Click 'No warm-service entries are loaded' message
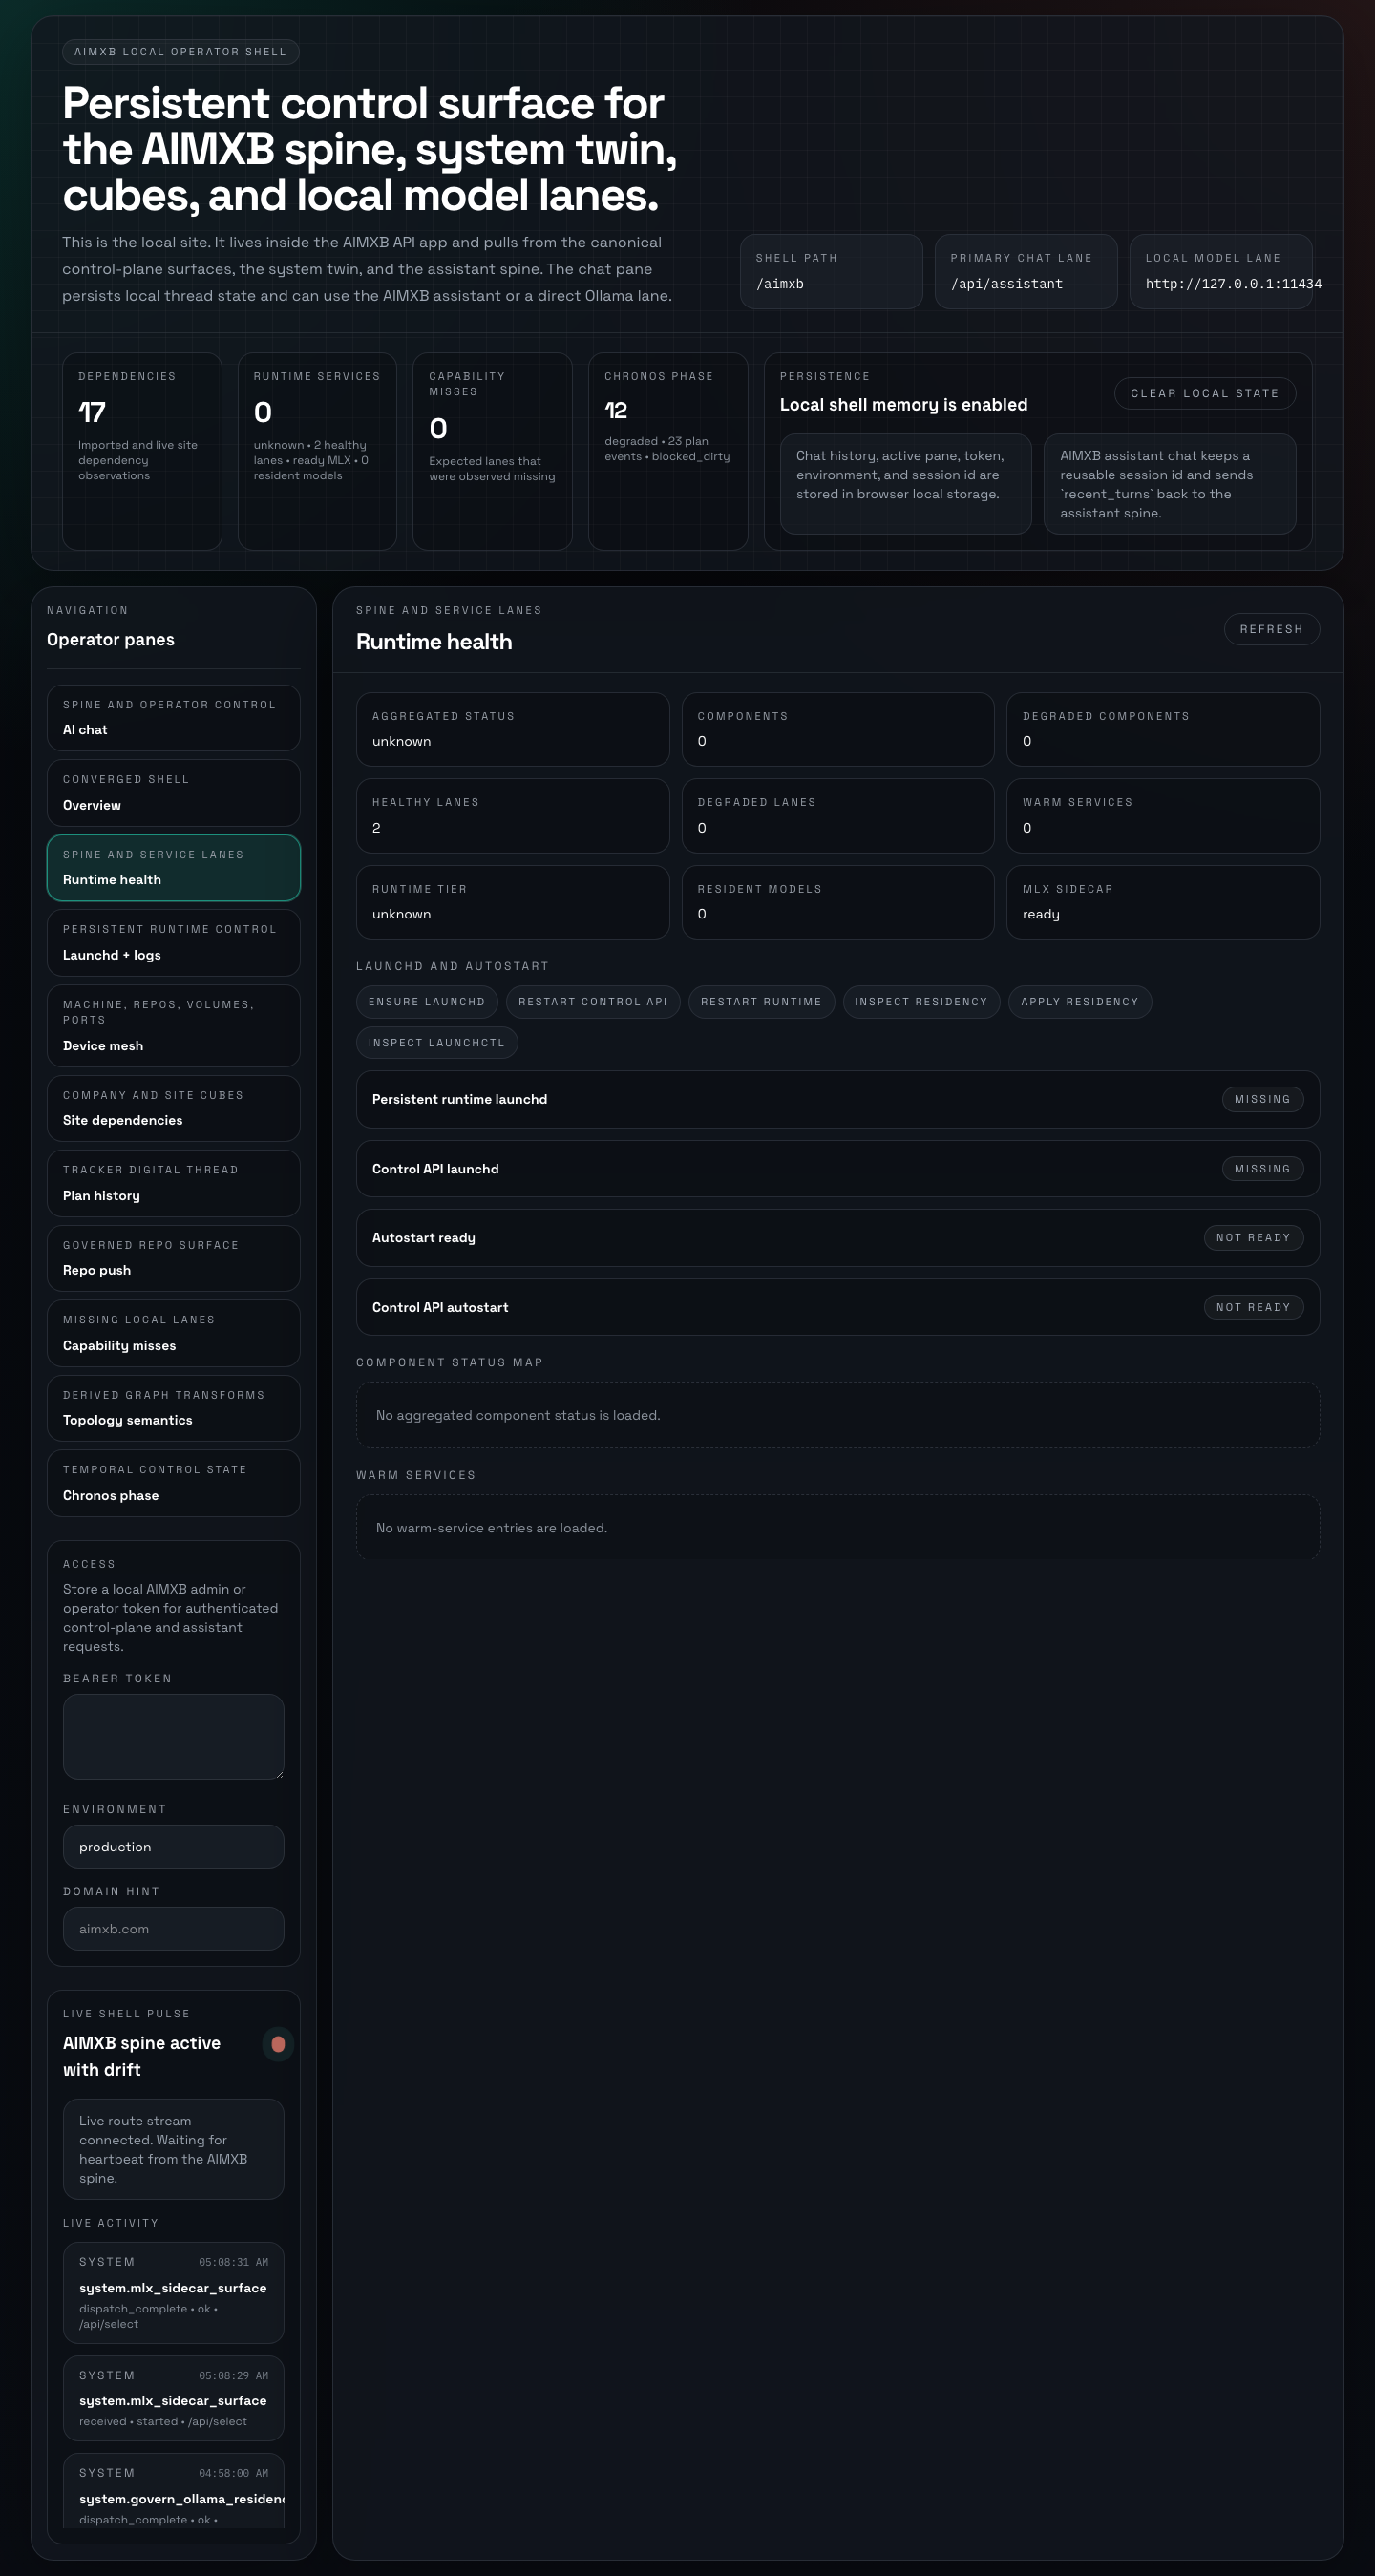This screenshot has width=1375, height=2576. coord(491,1528)
